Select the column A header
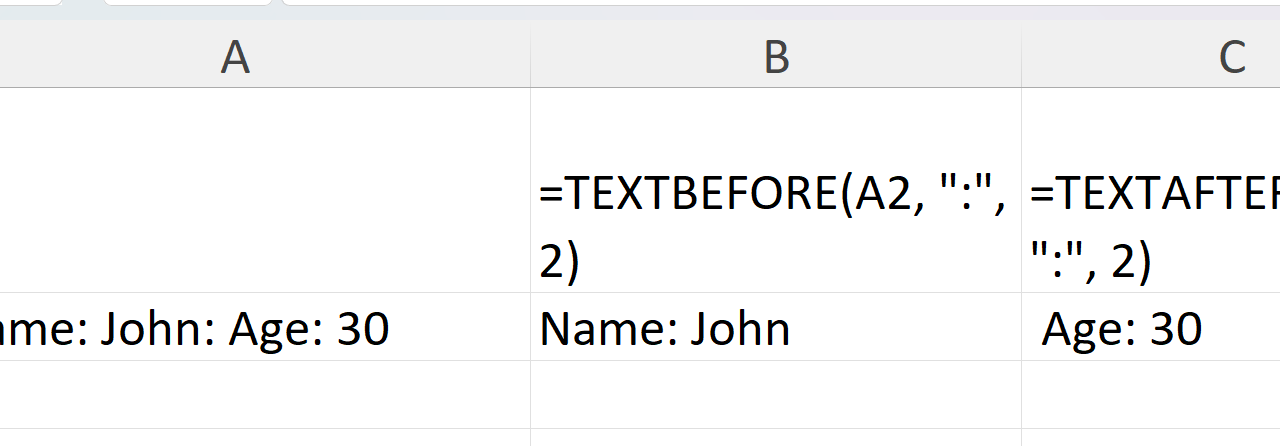 (x=235, y=58)
